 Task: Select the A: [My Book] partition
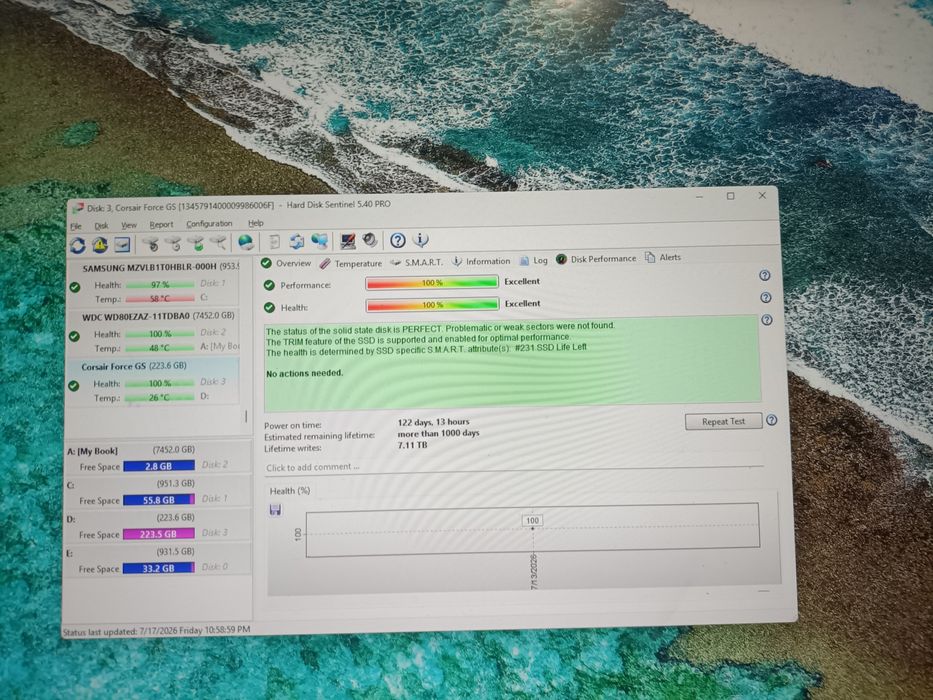coord(156,458)
